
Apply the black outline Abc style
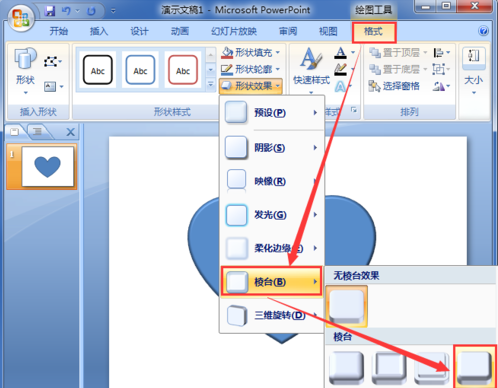[97, 70]
